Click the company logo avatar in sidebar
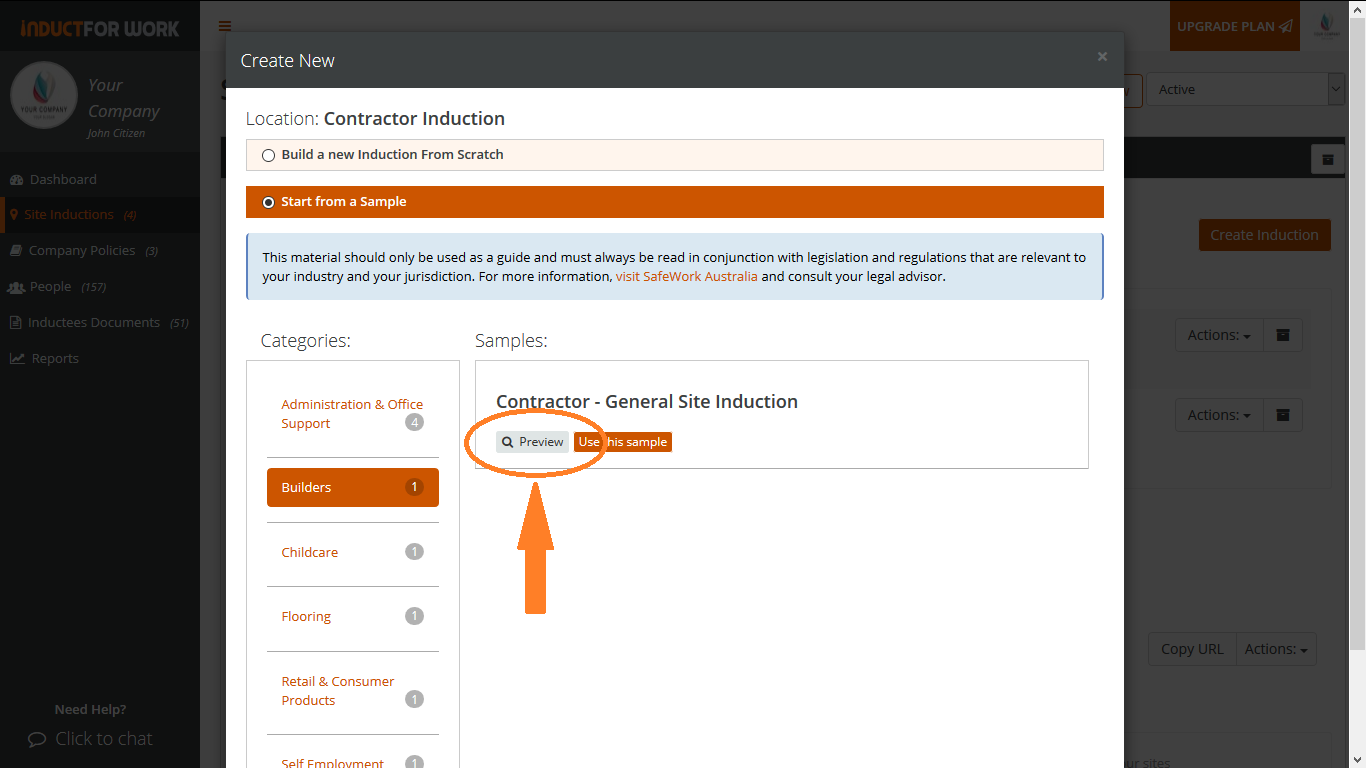1366x768 pixels. [x=44, y=96]
